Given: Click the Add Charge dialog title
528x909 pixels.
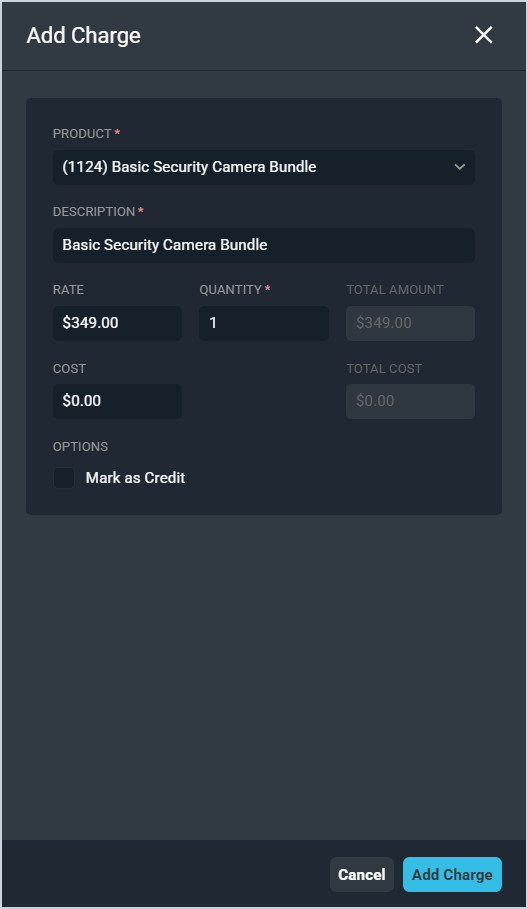Looking at the screenshot, I should tap(83, 35).
